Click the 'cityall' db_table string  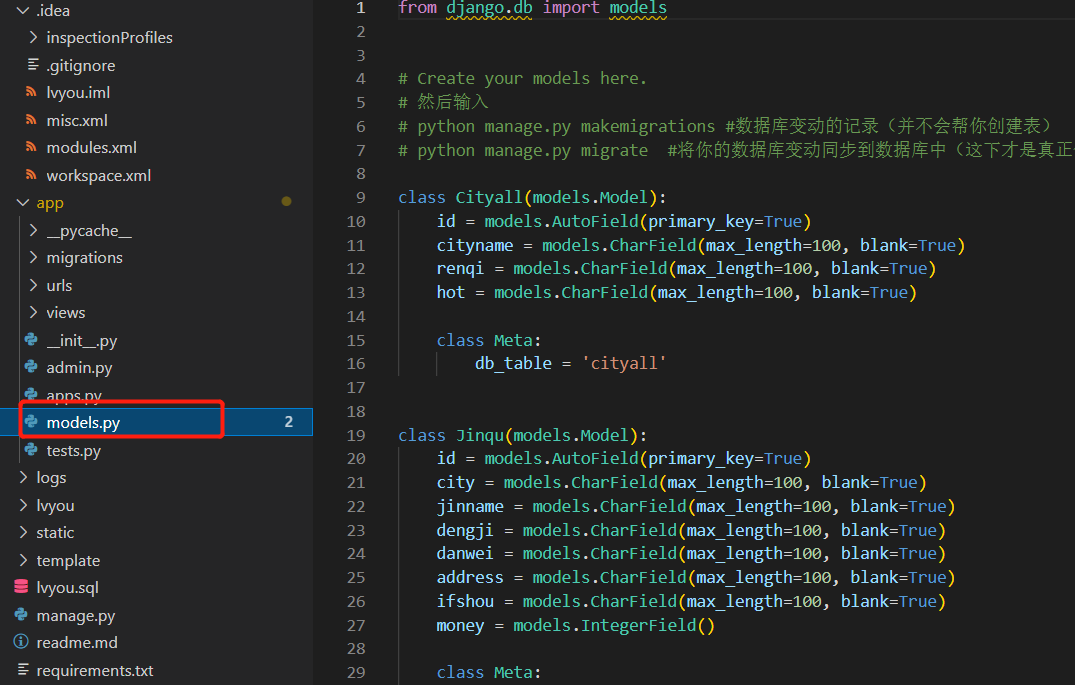point(624,363)
